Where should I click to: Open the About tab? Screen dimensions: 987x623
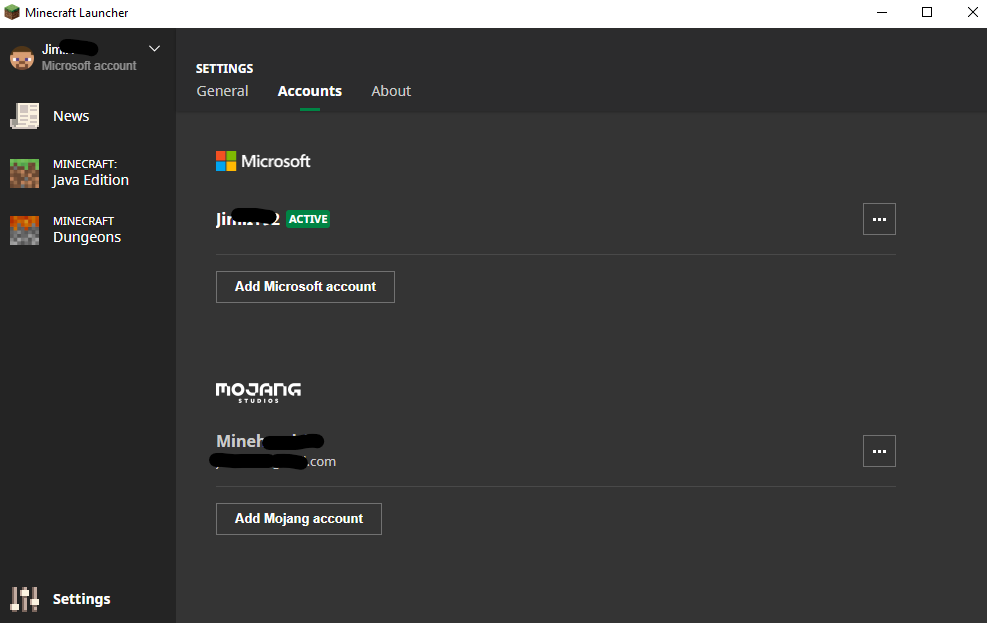click(x=391, y=91)
